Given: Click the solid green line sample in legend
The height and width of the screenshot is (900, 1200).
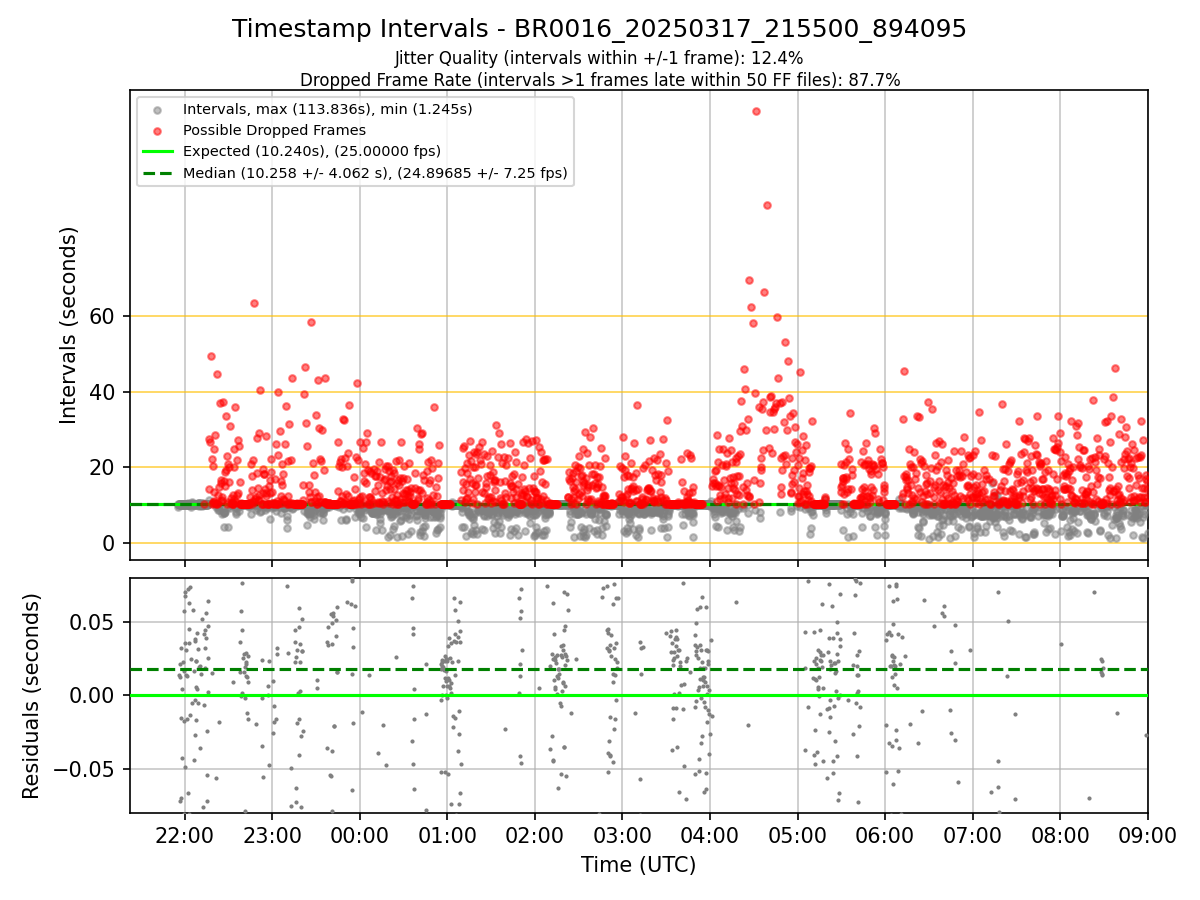Looking at the screenshot, I should (x=160, y=151).
